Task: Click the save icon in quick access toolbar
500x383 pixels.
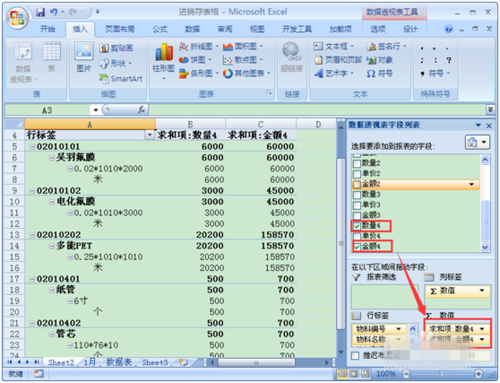Action: [40, 12]
